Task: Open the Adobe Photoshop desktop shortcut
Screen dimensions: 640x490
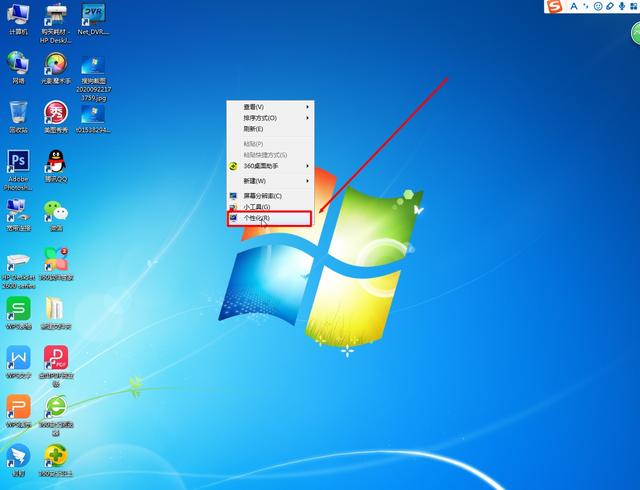Action: 18,169
